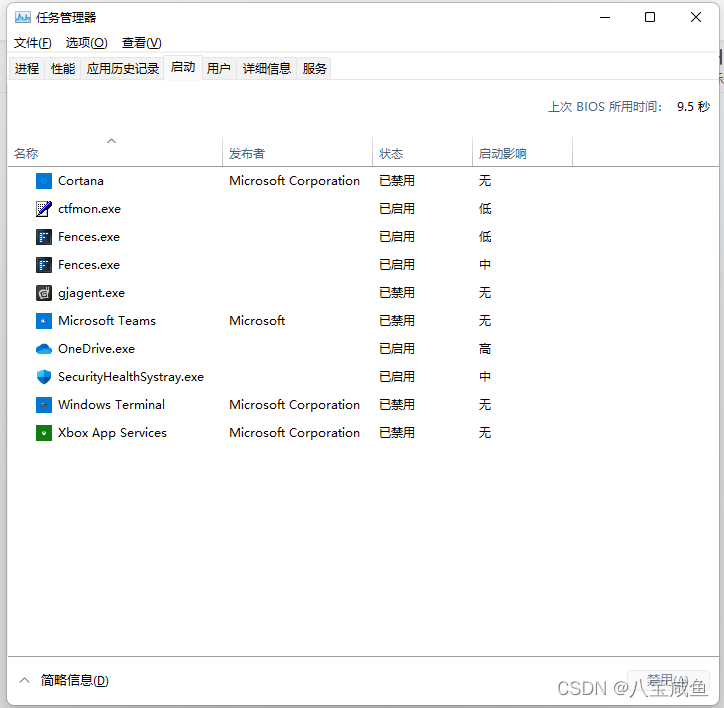This screenshot has width=724, height=708.
Task: Open the 文件(F) menu
Action: tap(32, 43)
